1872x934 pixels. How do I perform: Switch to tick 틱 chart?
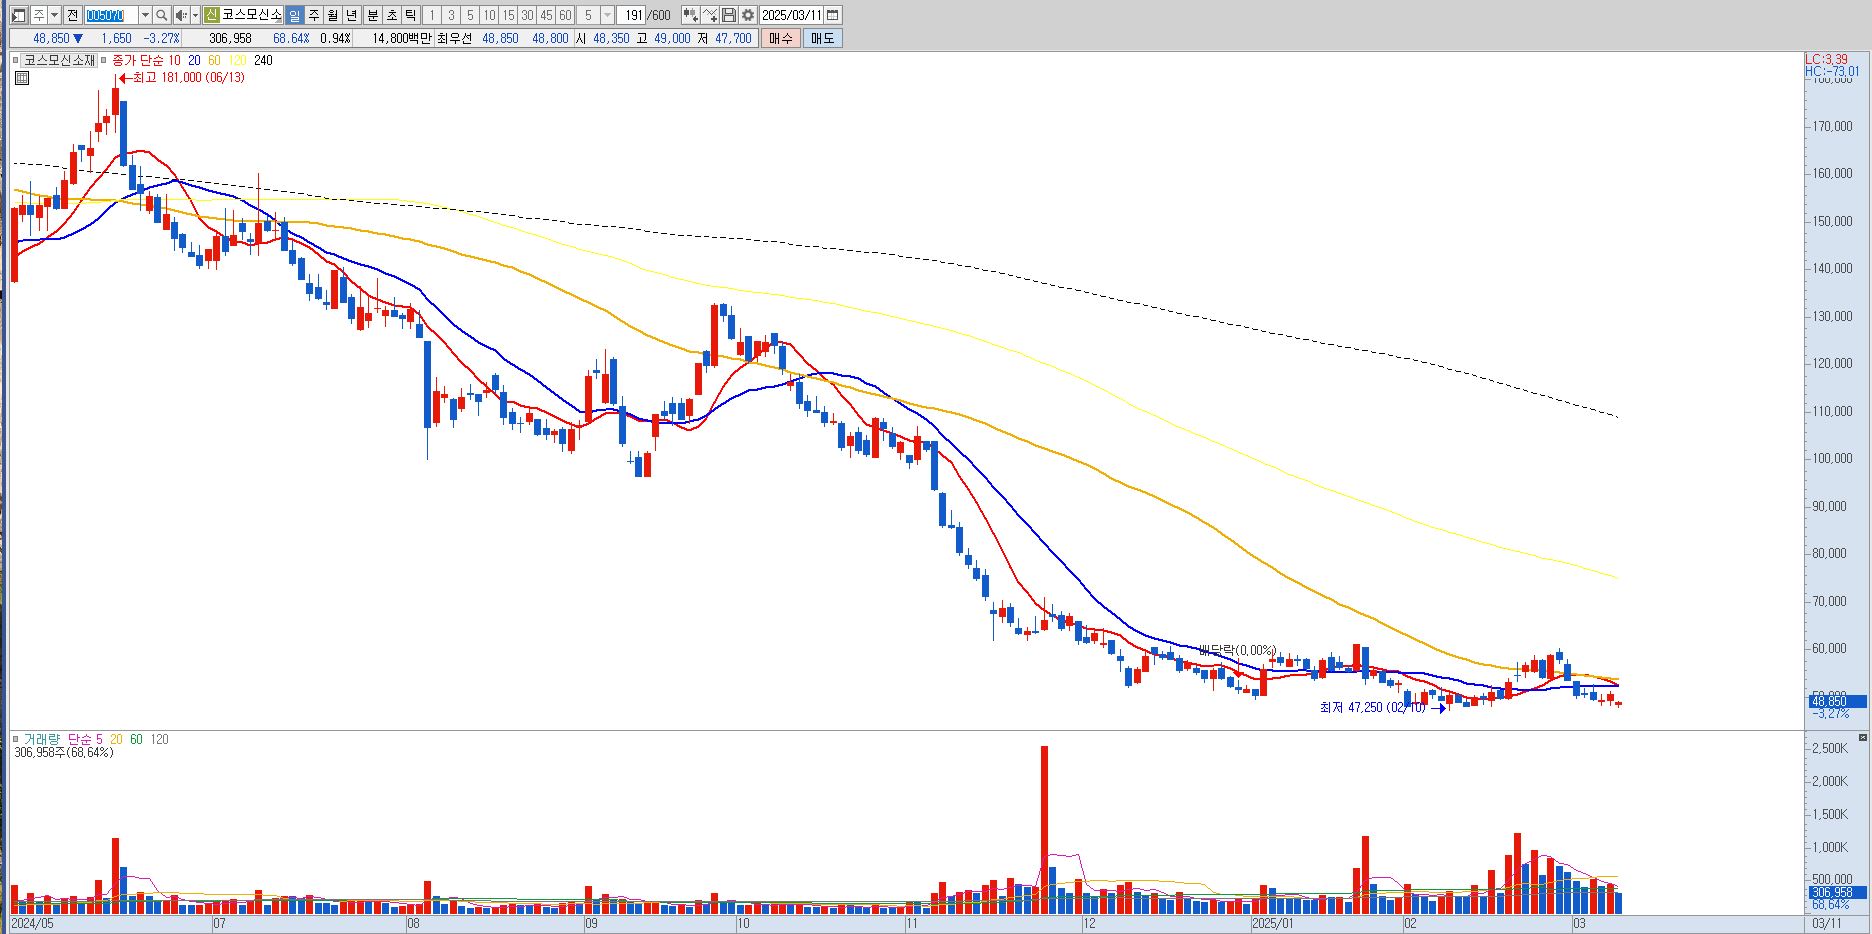point(411,15)
